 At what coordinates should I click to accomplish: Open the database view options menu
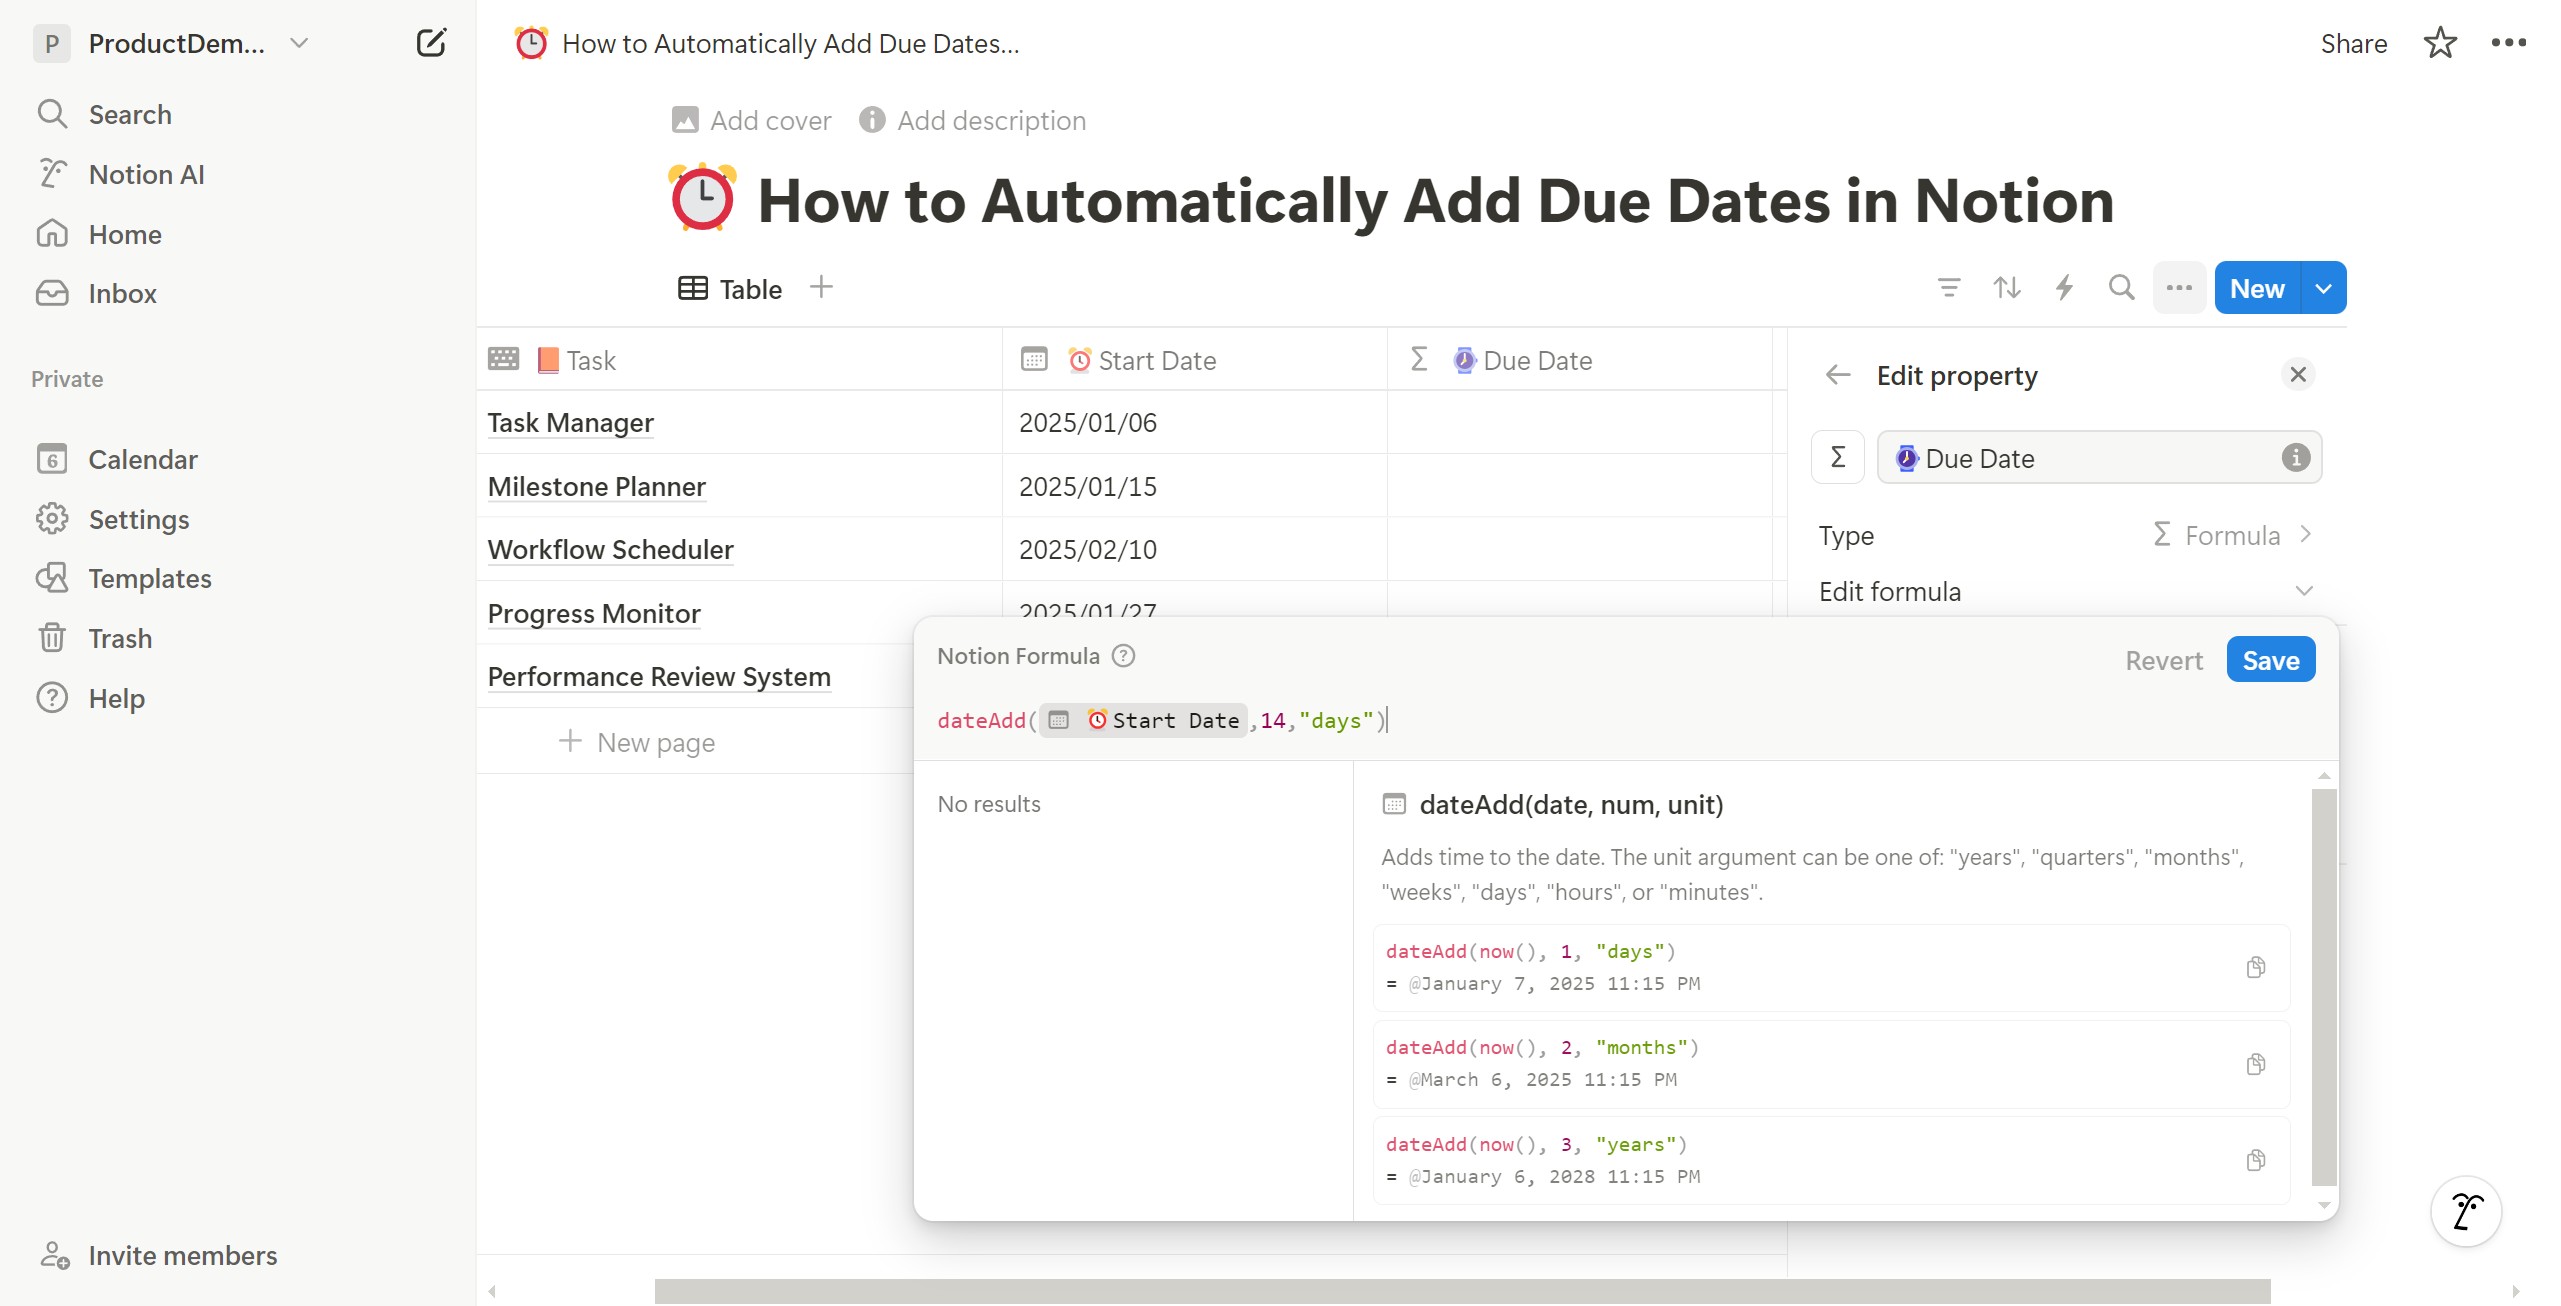click(2179, 288)
